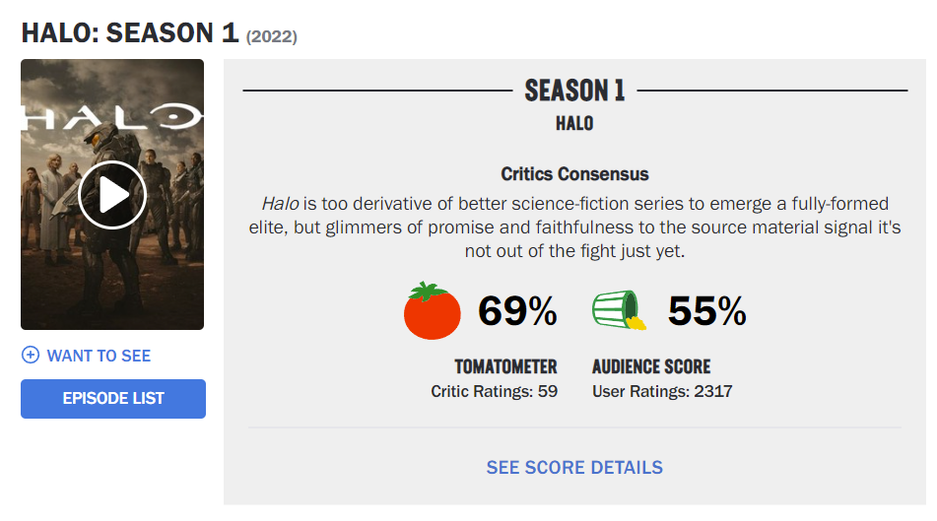Image resolution: width=937 pixels, height=521 pixels.
Task: Click the plus icon beside Want to See
Action: click(x=31, y=355)
